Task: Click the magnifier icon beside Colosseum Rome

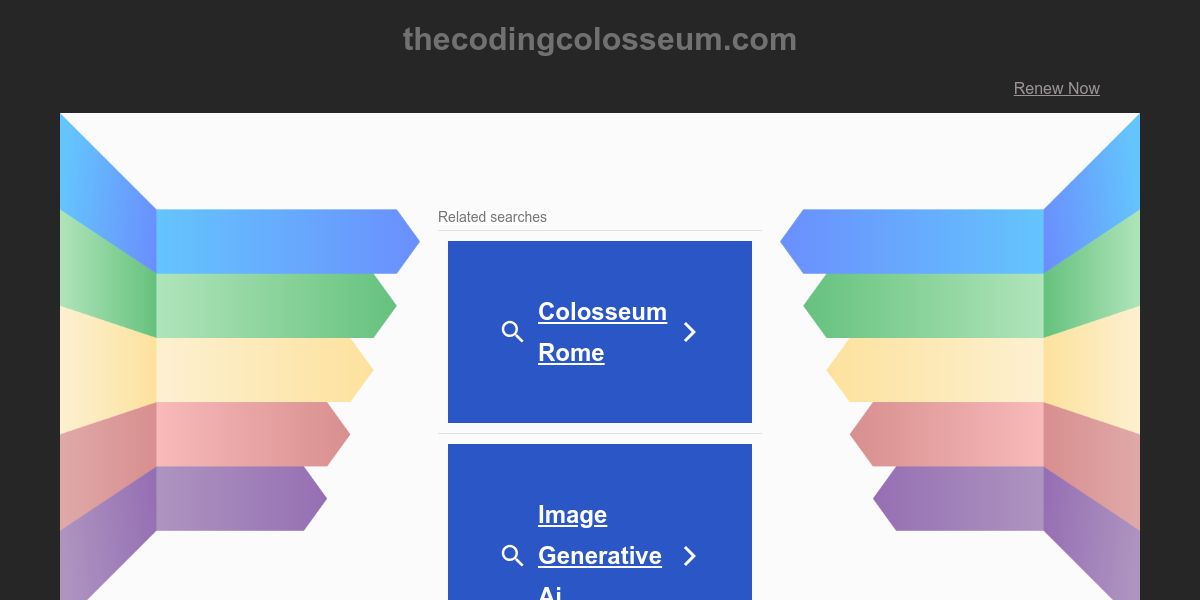Action: point(512,332)
